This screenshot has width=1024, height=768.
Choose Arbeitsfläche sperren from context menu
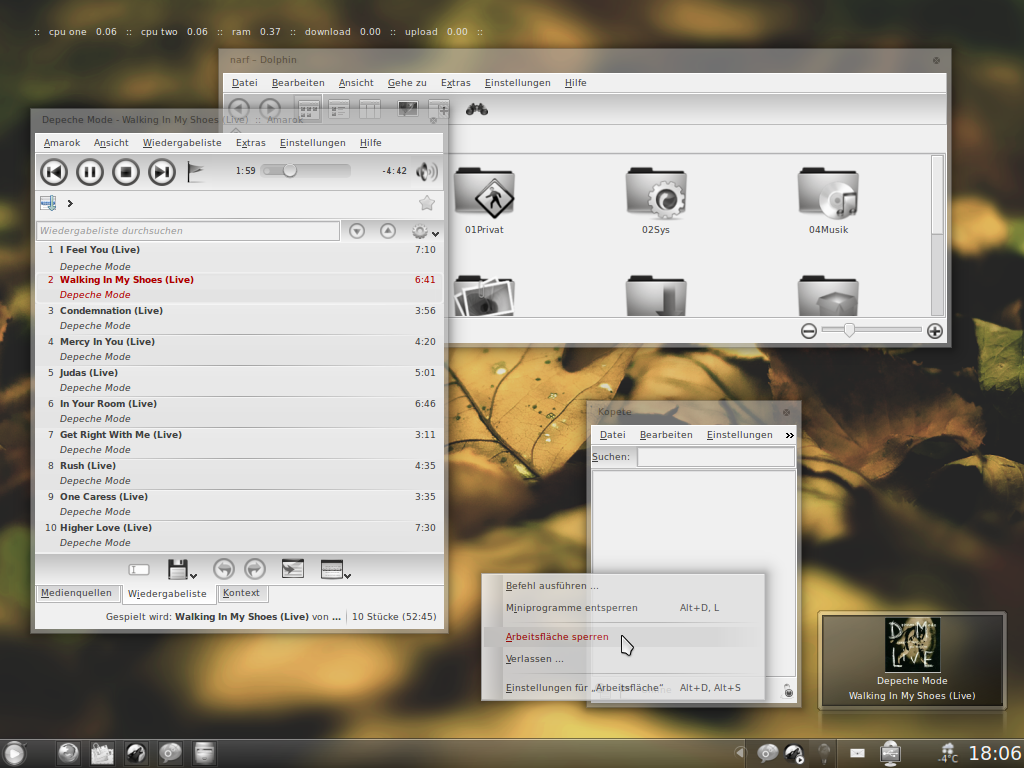[x=623, y=637]
